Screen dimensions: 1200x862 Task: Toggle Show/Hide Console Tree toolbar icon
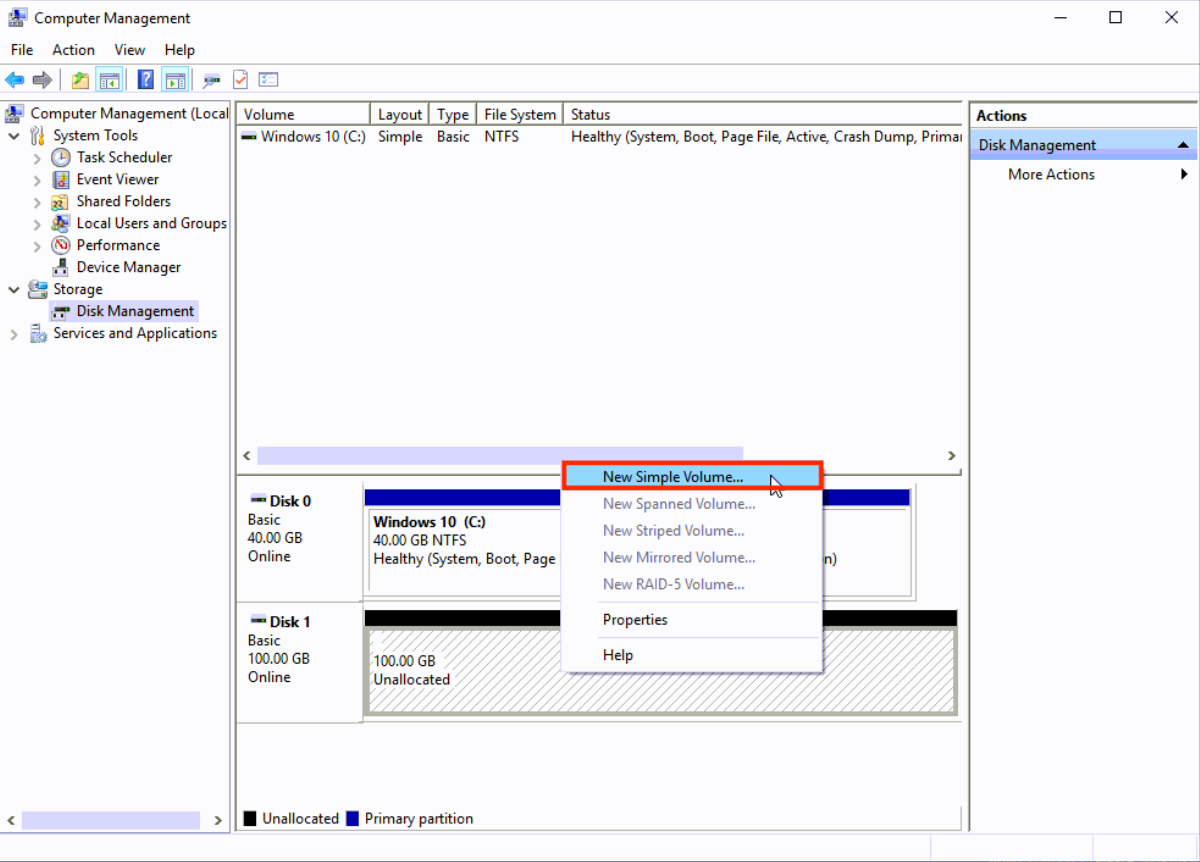pyautogui.click(x=109, y=80)
